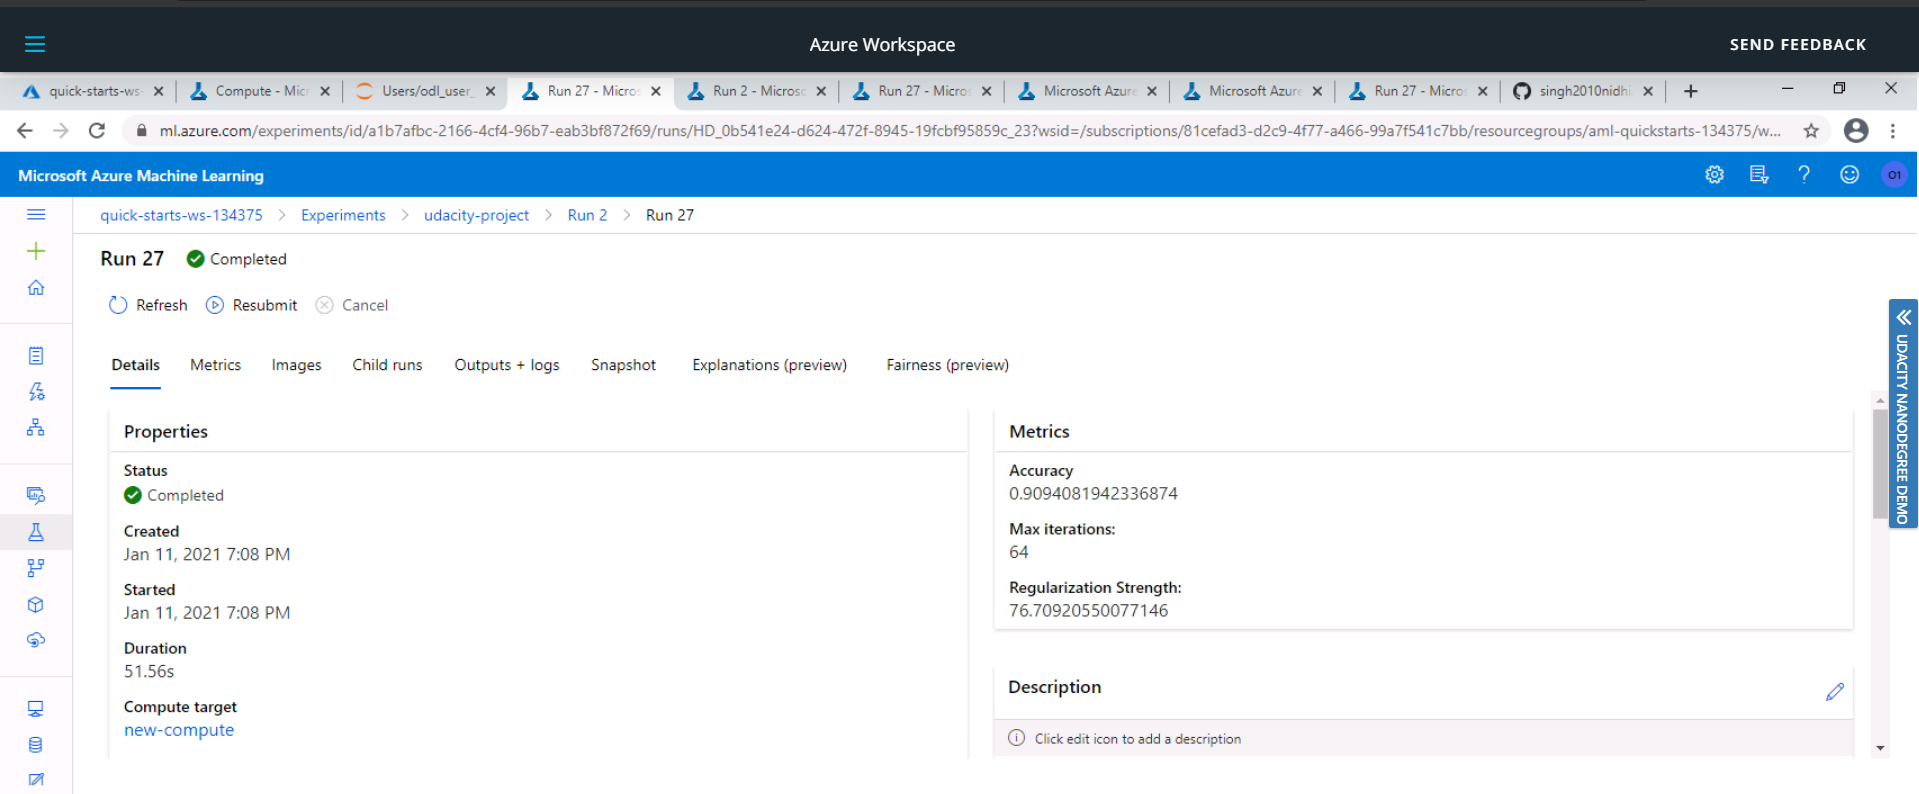Close the Compute browser tab
Screen dimensions: 1919x794
(325, 91)
